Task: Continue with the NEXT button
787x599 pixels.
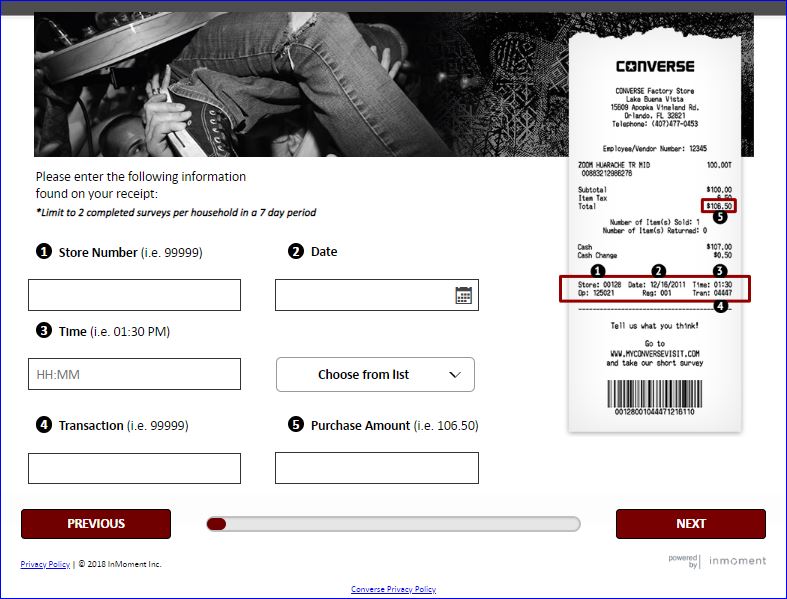Action: point(691,524)
